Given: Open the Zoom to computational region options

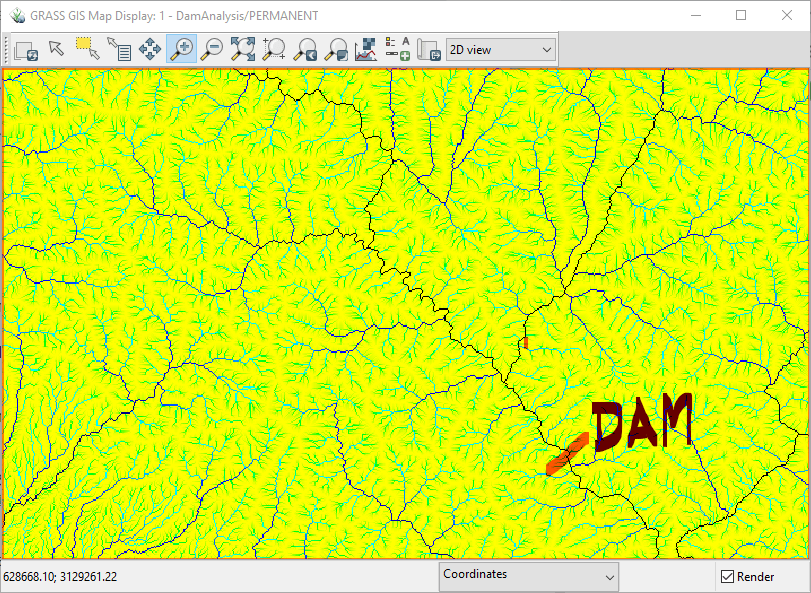Looking at the screenshot, I should [x=274, y=49].
